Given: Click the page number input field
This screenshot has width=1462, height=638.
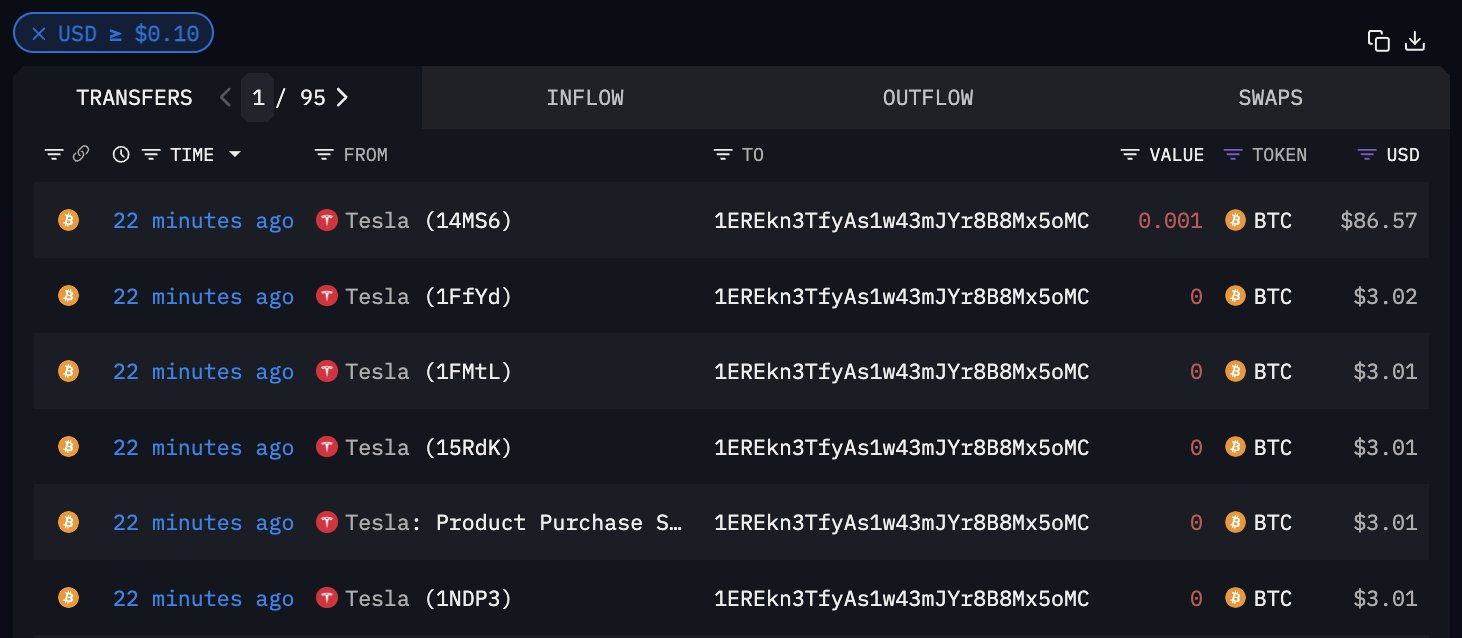Looking at the screenshot, I should click(x=258, y=97).
